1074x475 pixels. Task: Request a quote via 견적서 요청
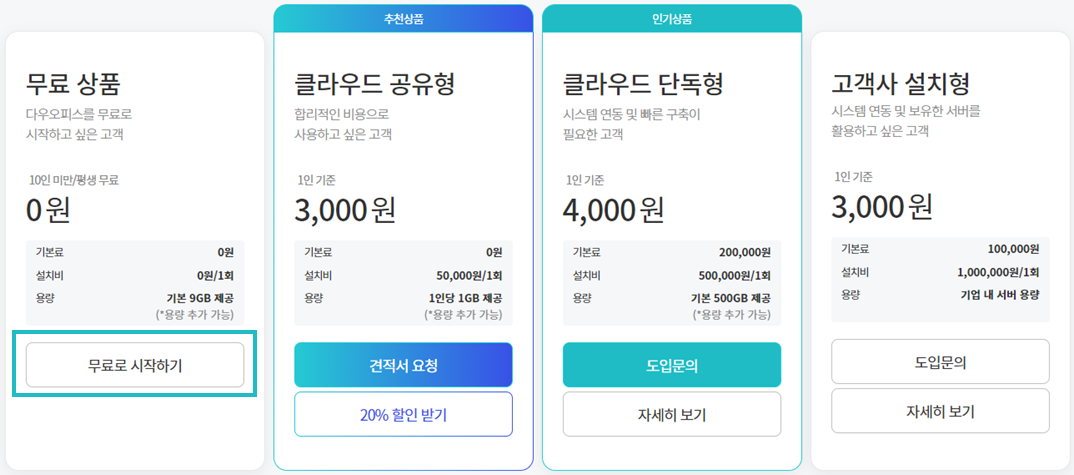click(x=403, y=365)
